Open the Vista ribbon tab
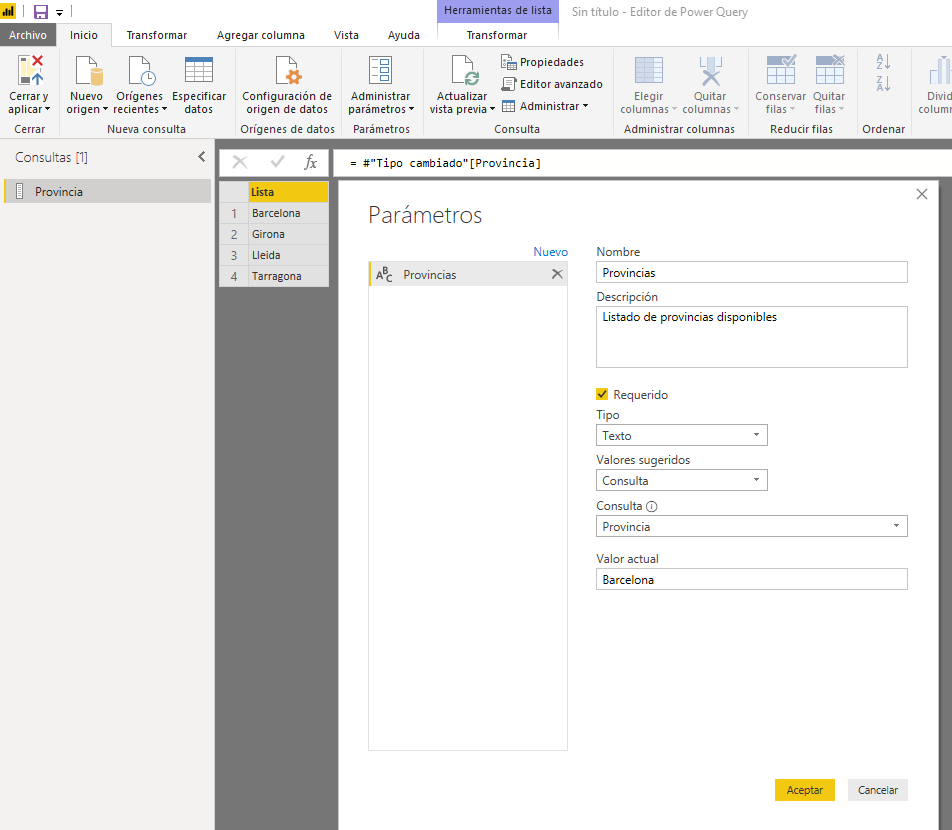This screenshot has height=830, width=952. pyautogui.click(x=346, y=35)
